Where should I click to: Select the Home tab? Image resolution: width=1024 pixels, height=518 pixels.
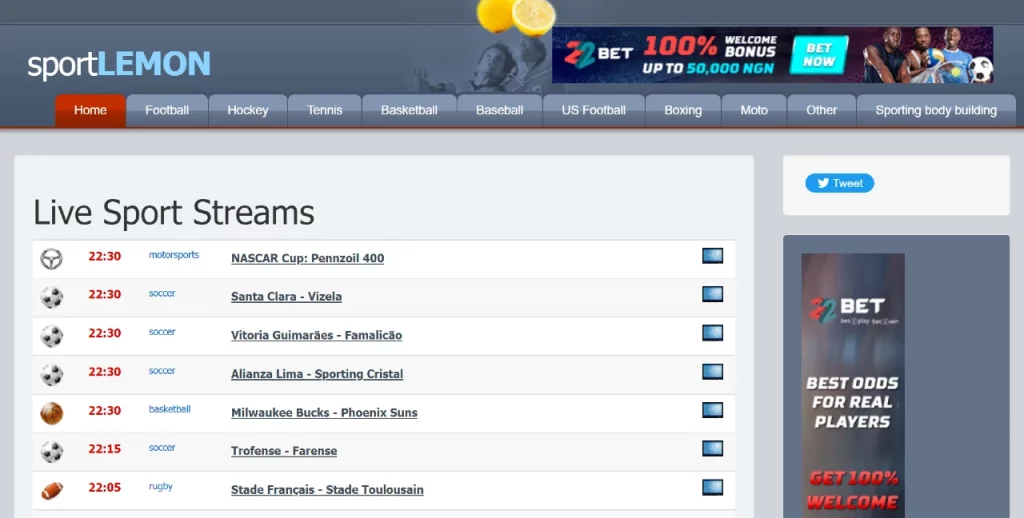pos(90,110)
